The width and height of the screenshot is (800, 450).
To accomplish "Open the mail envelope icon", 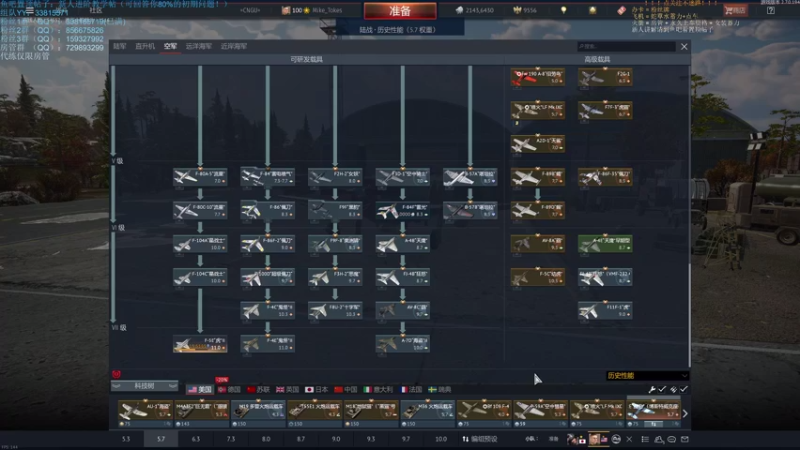I will [685, 439].
